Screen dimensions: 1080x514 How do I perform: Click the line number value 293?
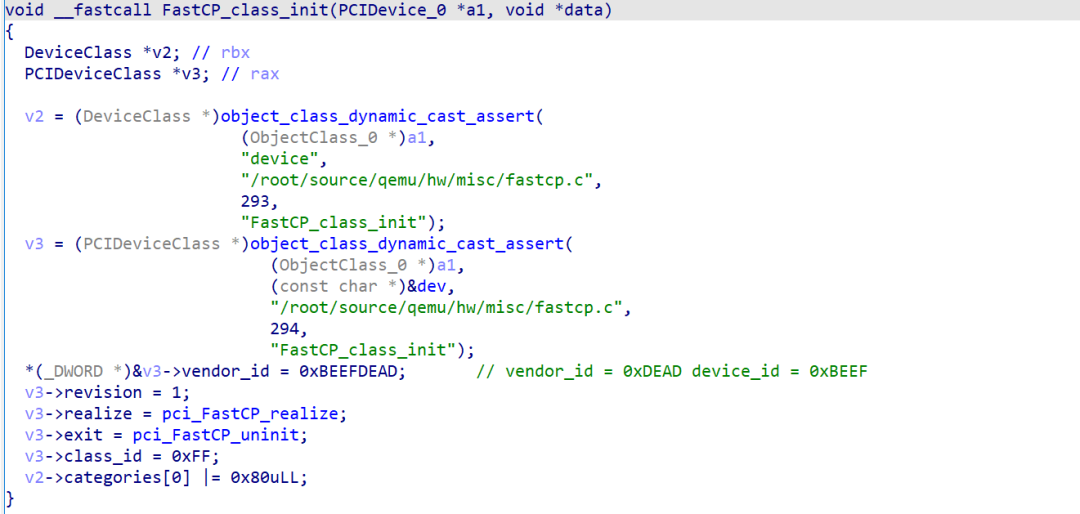point(257,201)
